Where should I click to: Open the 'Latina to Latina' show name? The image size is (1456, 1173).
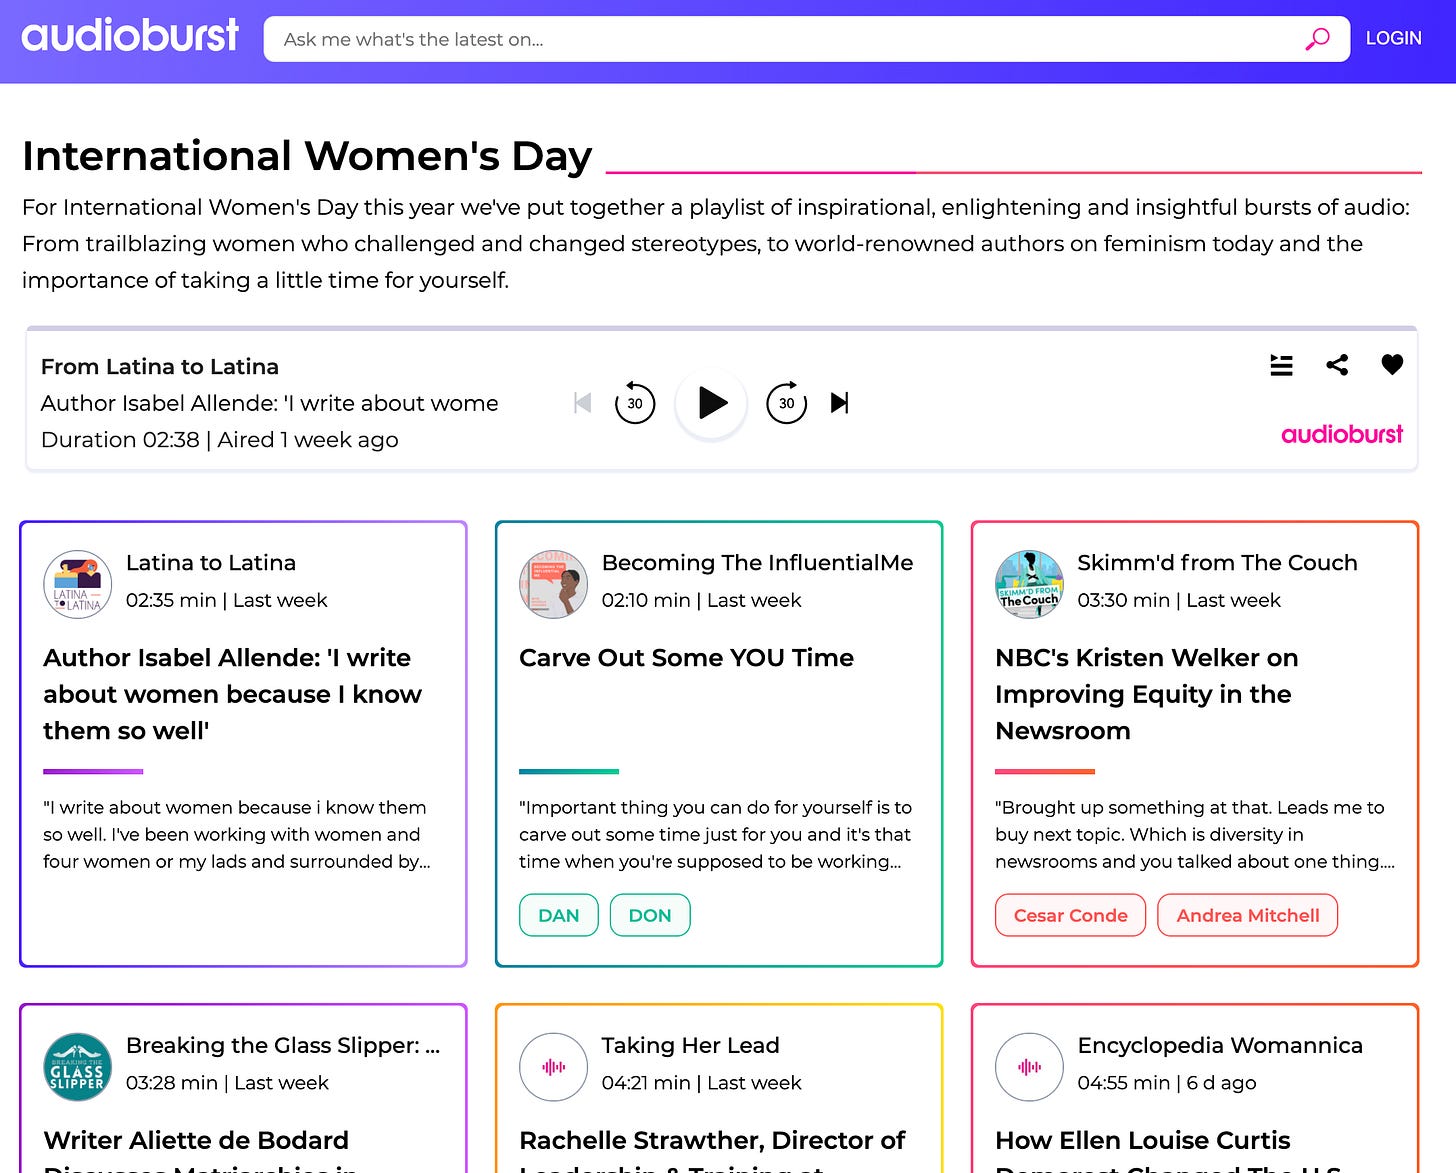click(x=211, y=563)
